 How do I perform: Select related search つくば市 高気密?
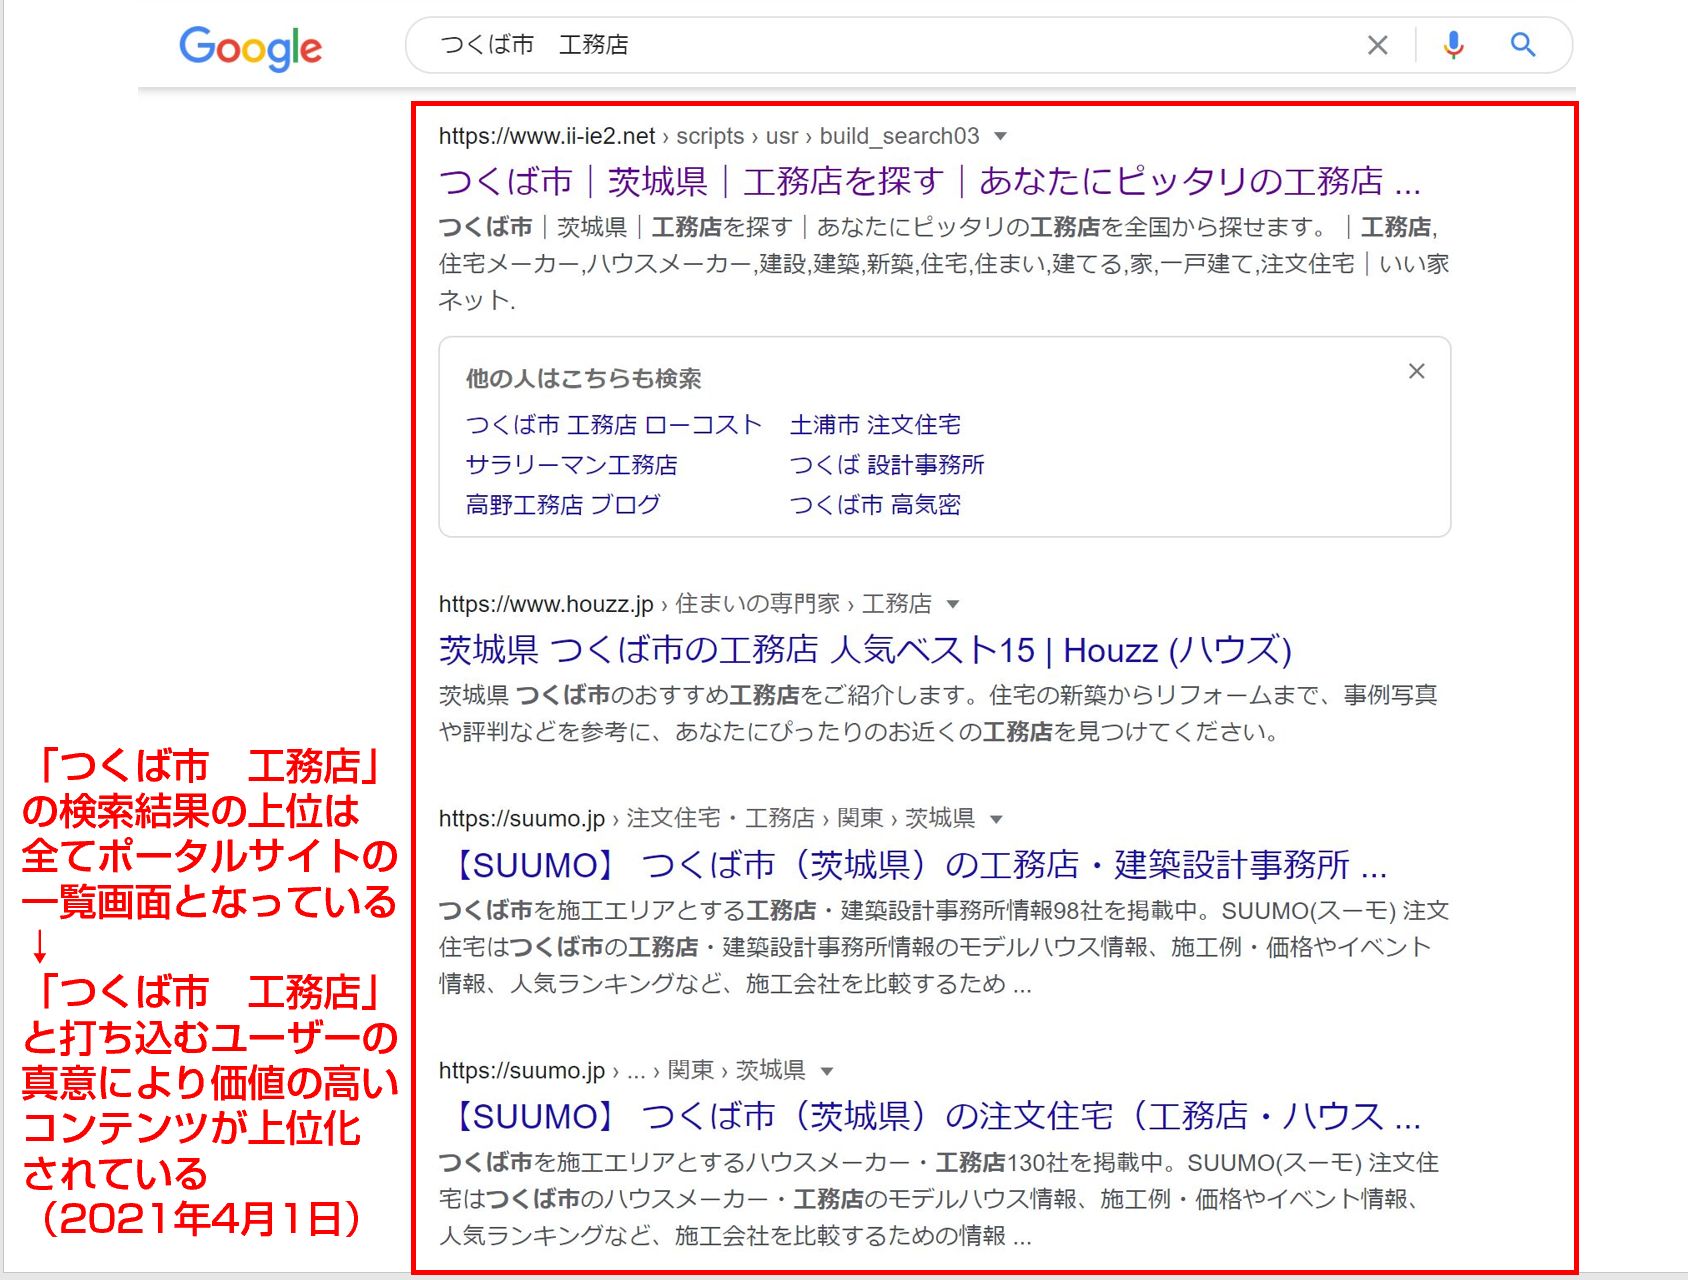pyautogui.click(x=875, y=505)
